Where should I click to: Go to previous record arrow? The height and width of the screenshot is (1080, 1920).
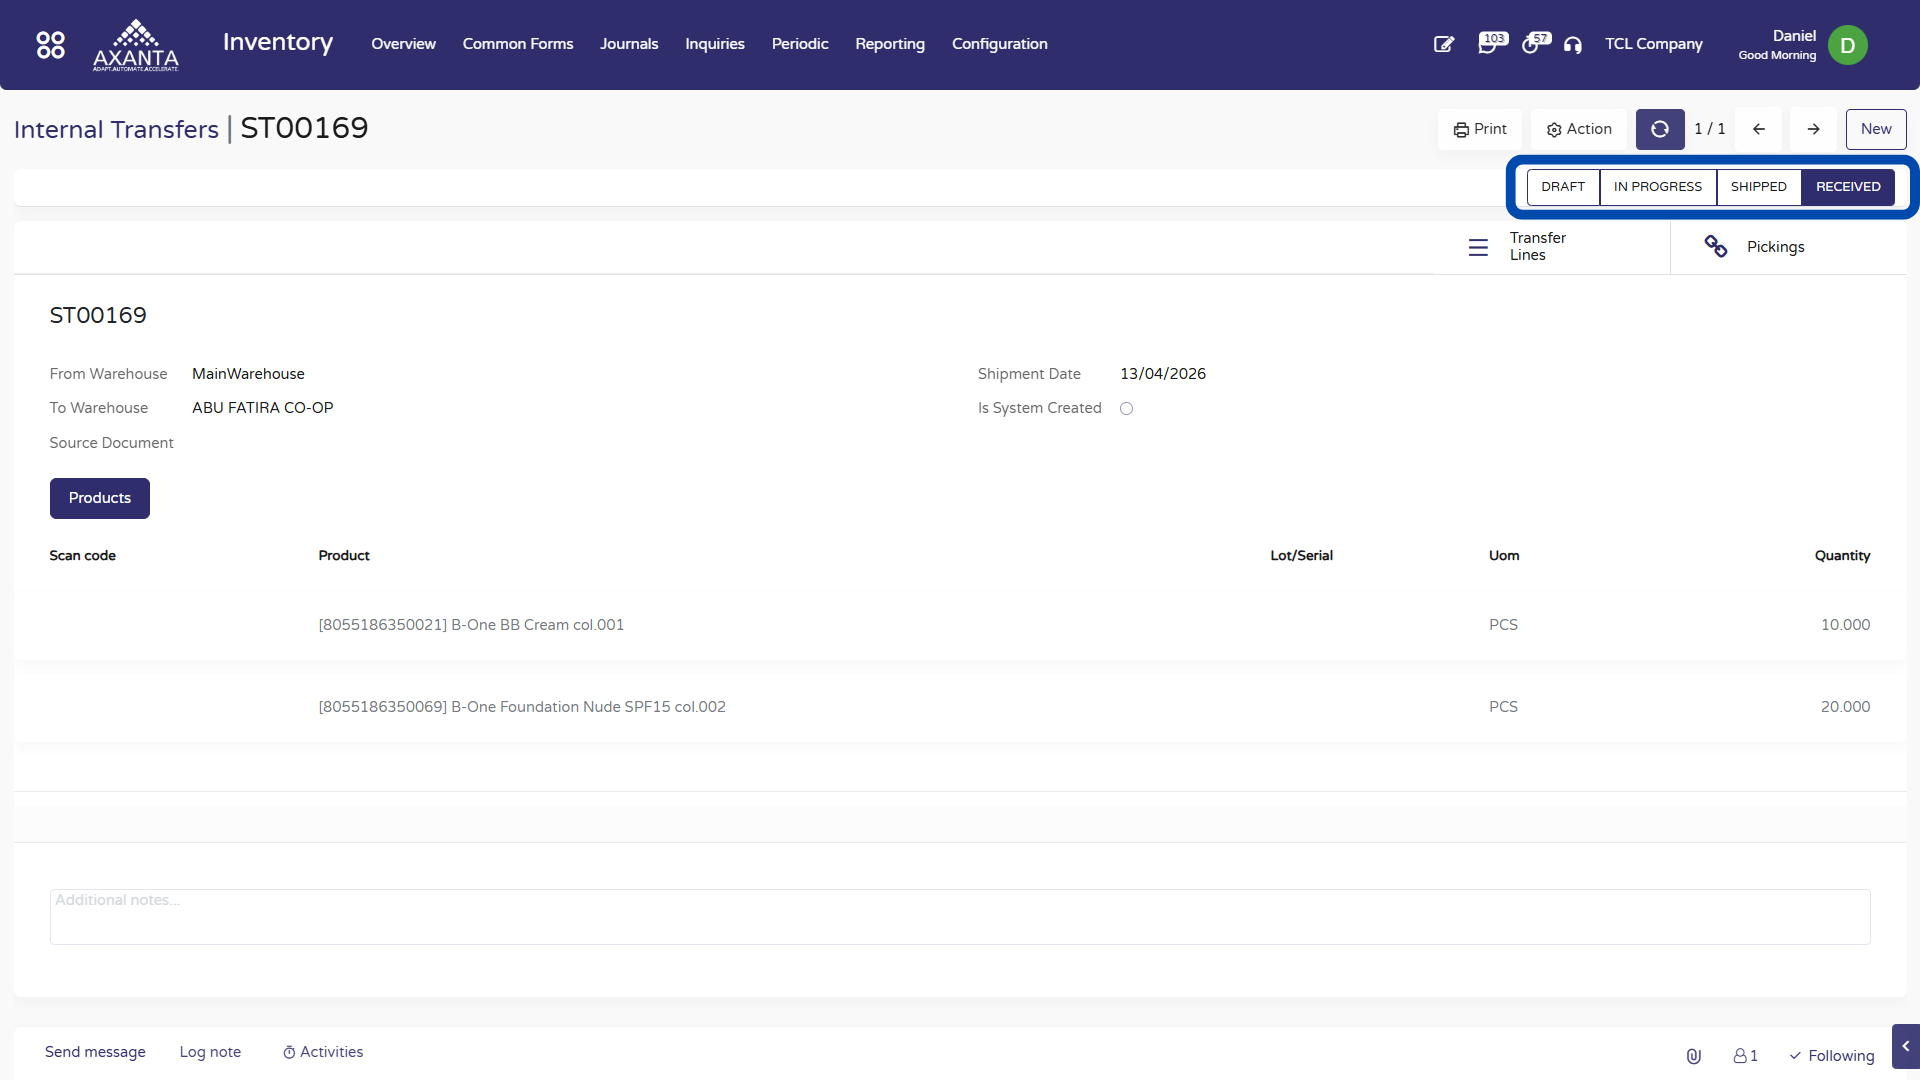click(x=1759, y=129)
